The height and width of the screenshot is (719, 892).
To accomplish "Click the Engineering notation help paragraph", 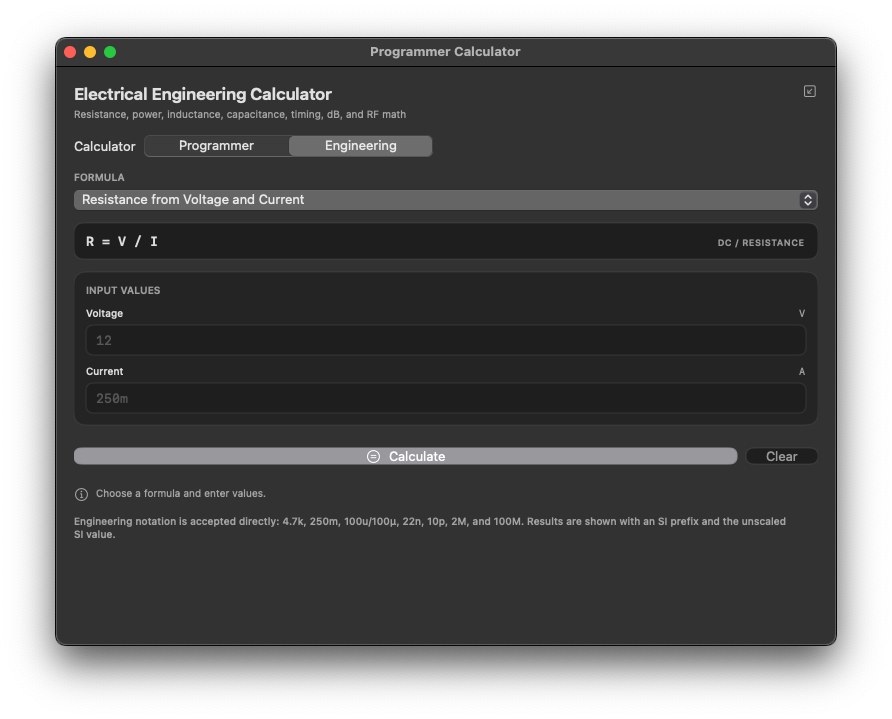I will [x=430, y=528].
